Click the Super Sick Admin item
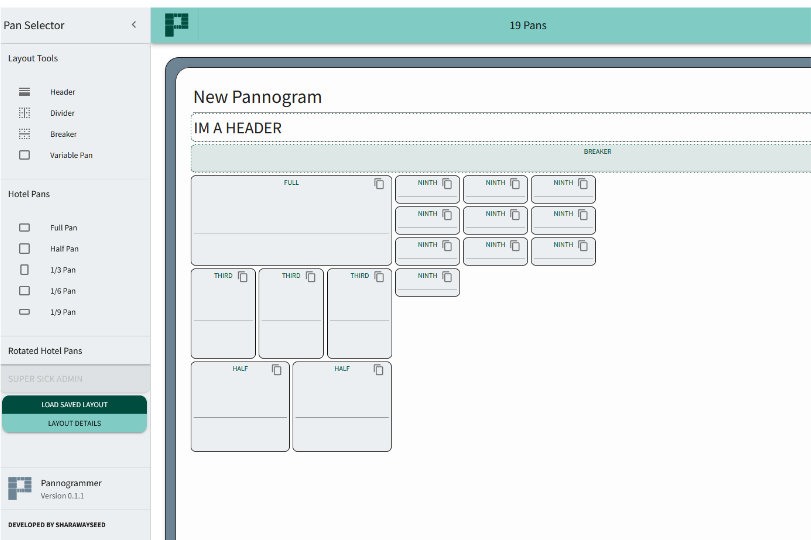The width and height of the screenshot is (811, 540). point(46,379)
